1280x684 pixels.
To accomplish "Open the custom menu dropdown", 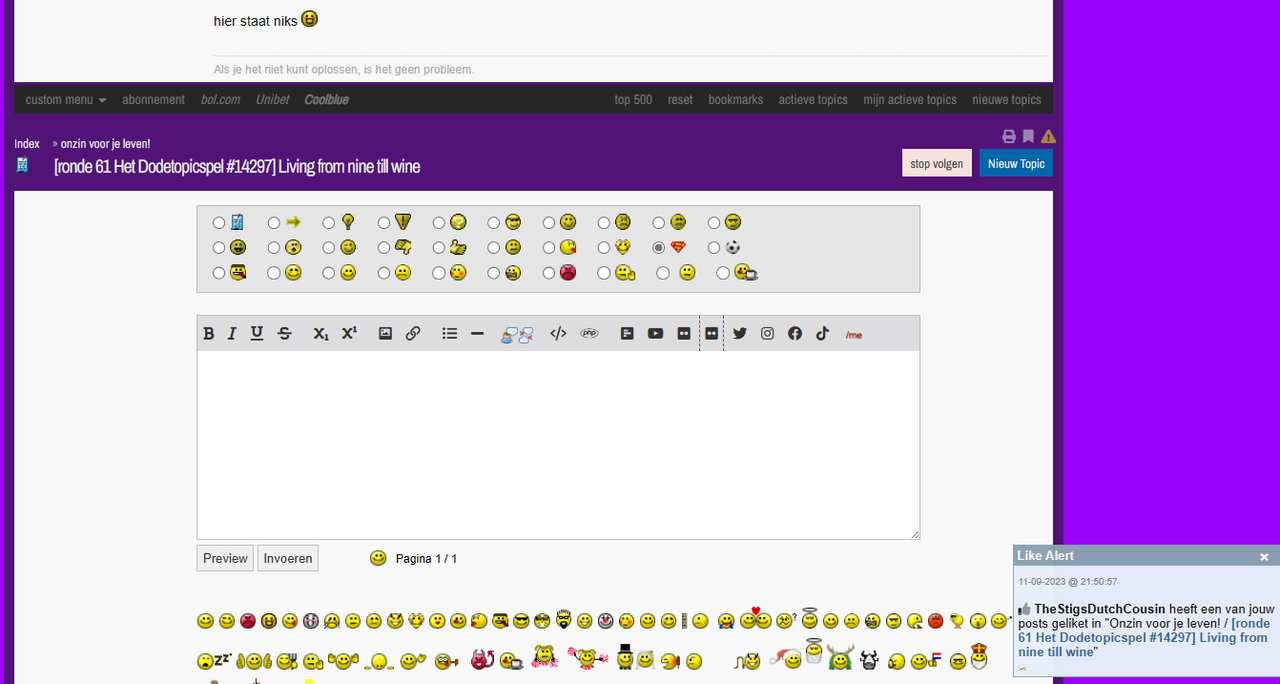I will click(66, 100).
